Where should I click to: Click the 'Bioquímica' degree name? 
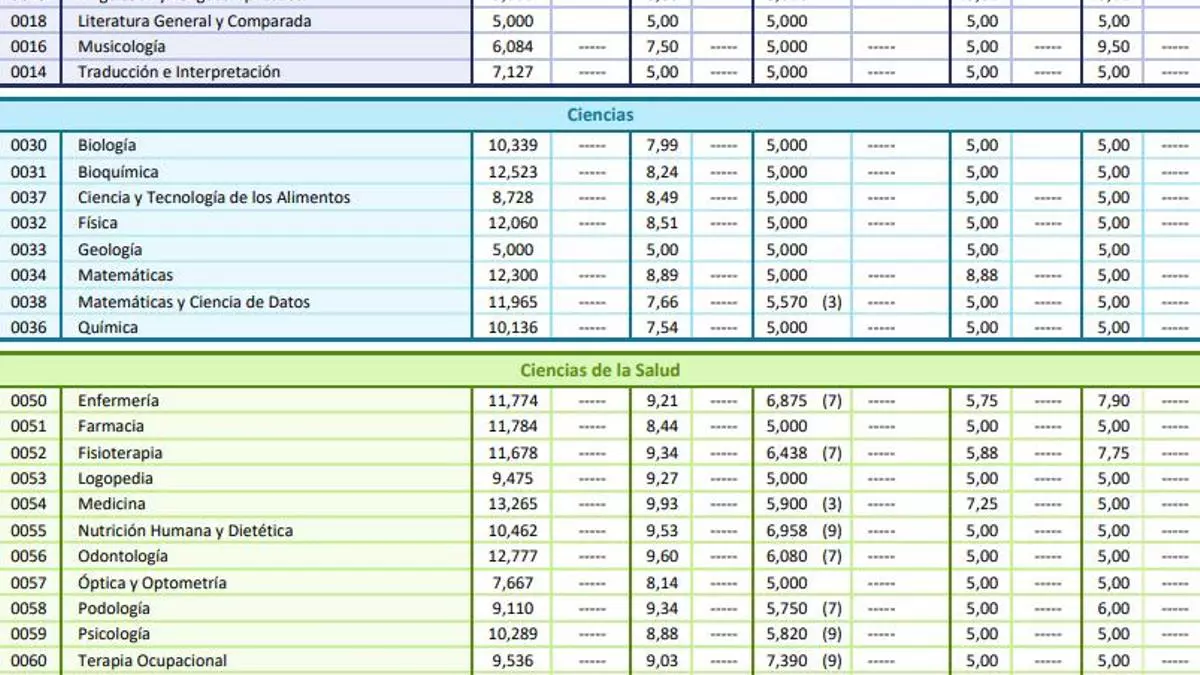pos(118,171)
